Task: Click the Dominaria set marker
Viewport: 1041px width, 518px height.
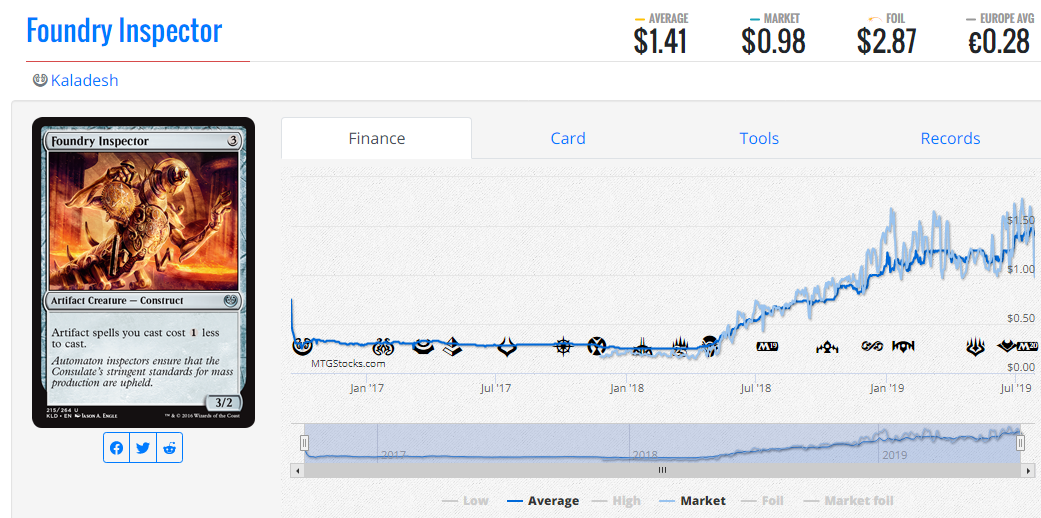Action: [711, 346]
